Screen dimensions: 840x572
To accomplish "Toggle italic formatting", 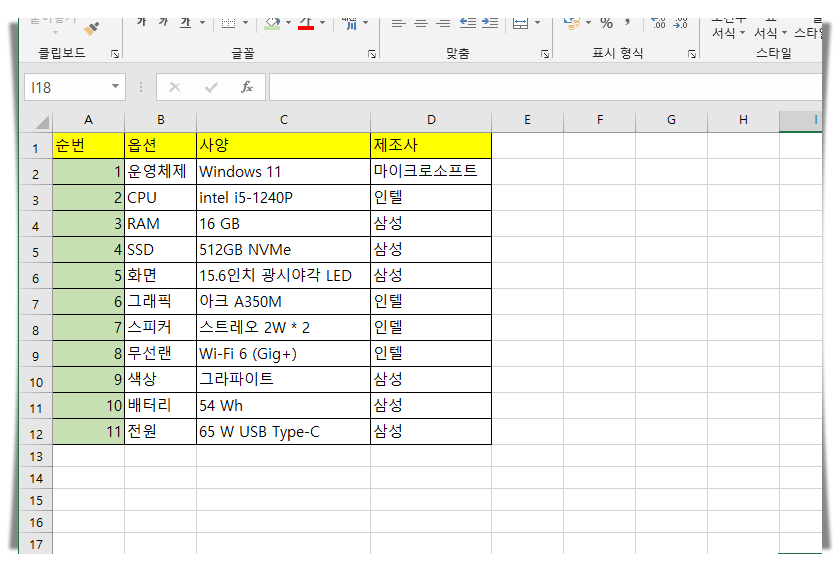I will pyautogui.click(x=163, y=22).
